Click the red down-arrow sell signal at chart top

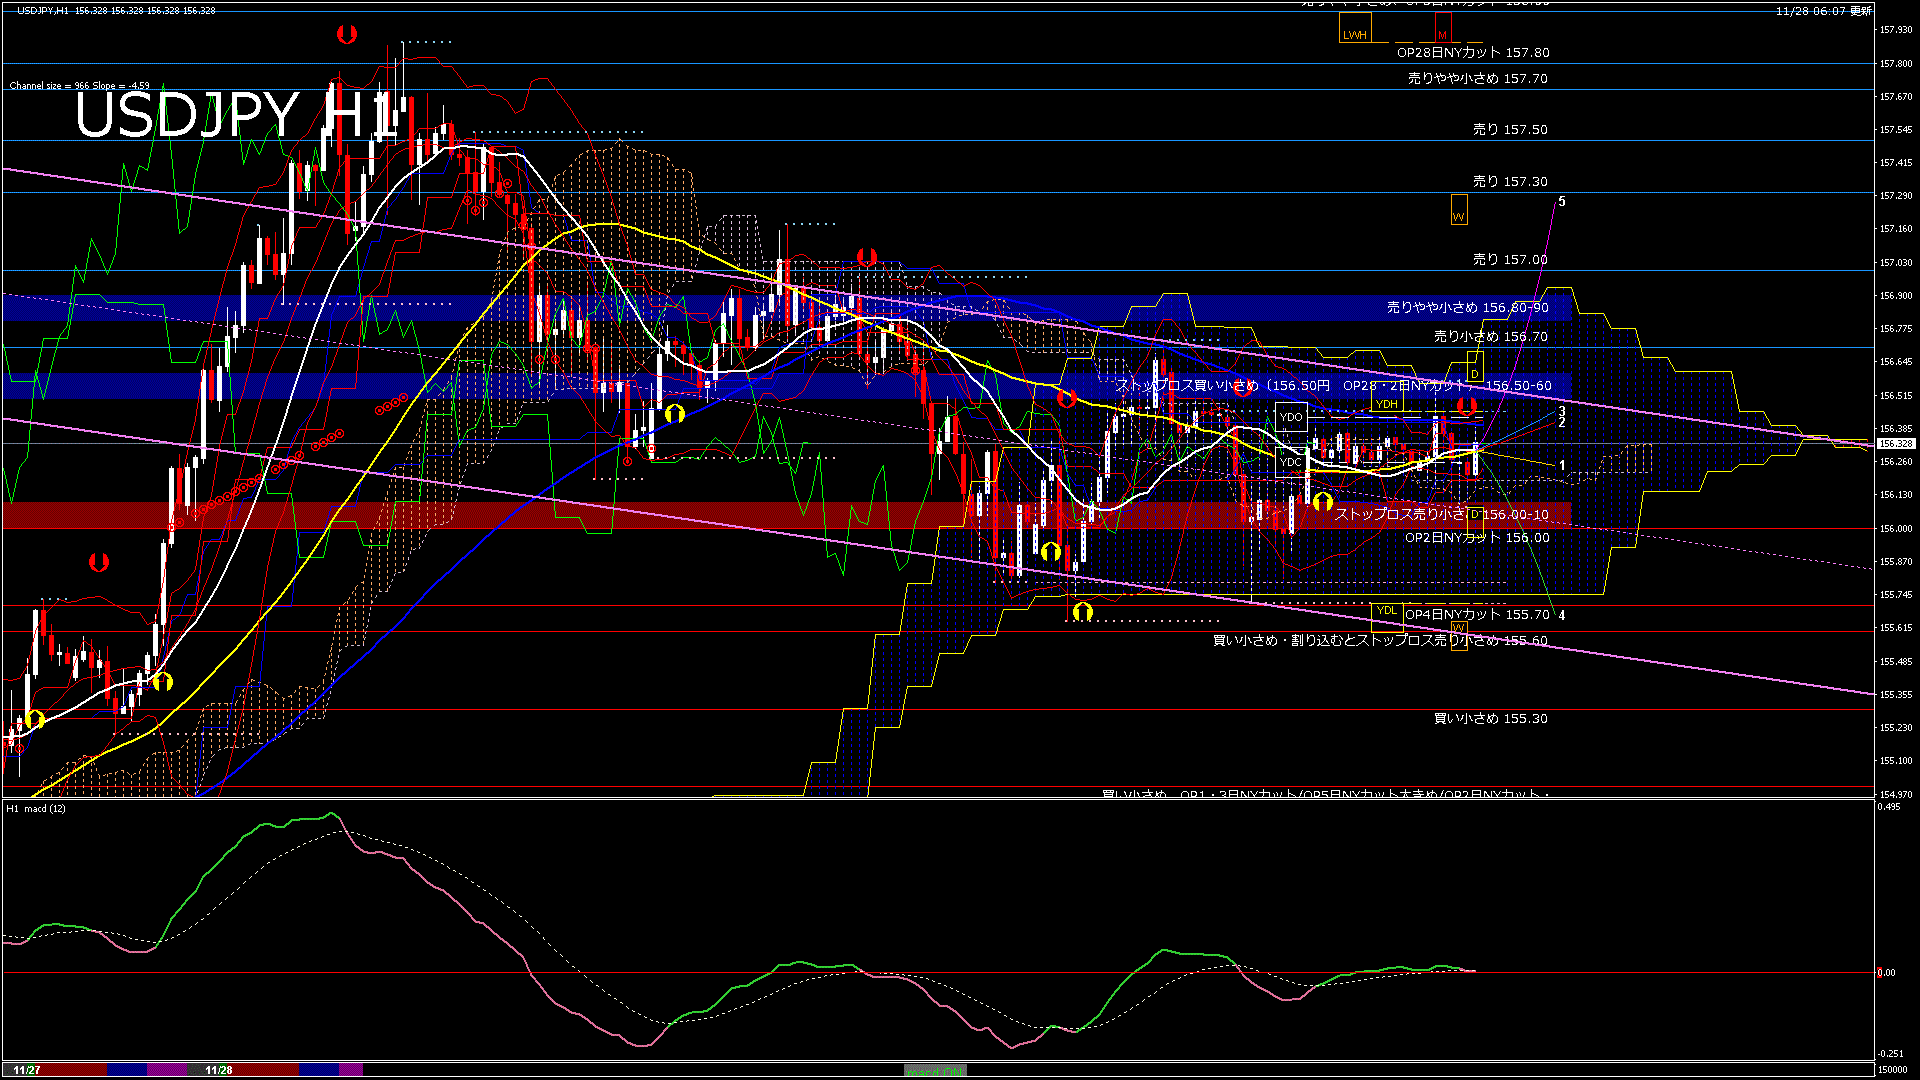tap(347, 33)
